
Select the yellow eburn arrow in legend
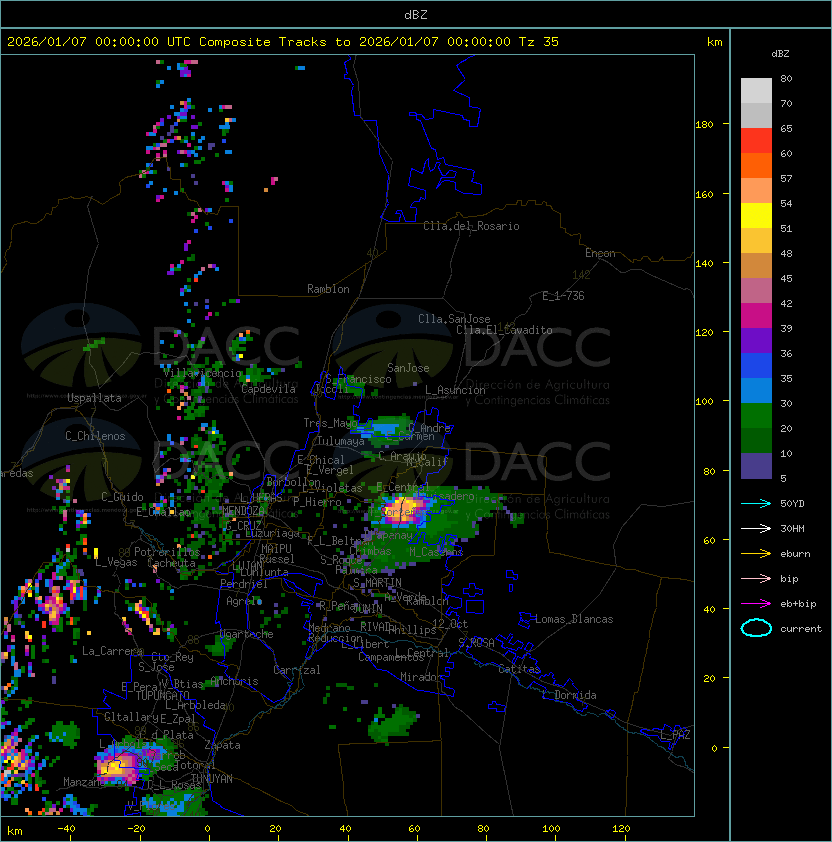coord(756,553)
